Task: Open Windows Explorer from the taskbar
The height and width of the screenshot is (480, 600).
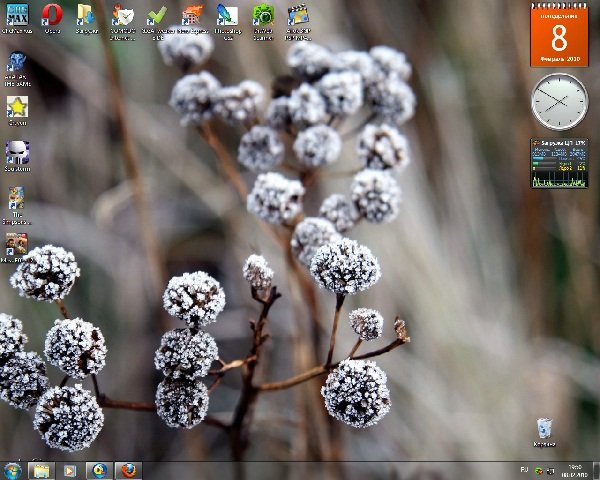Action: pos(41,470)
